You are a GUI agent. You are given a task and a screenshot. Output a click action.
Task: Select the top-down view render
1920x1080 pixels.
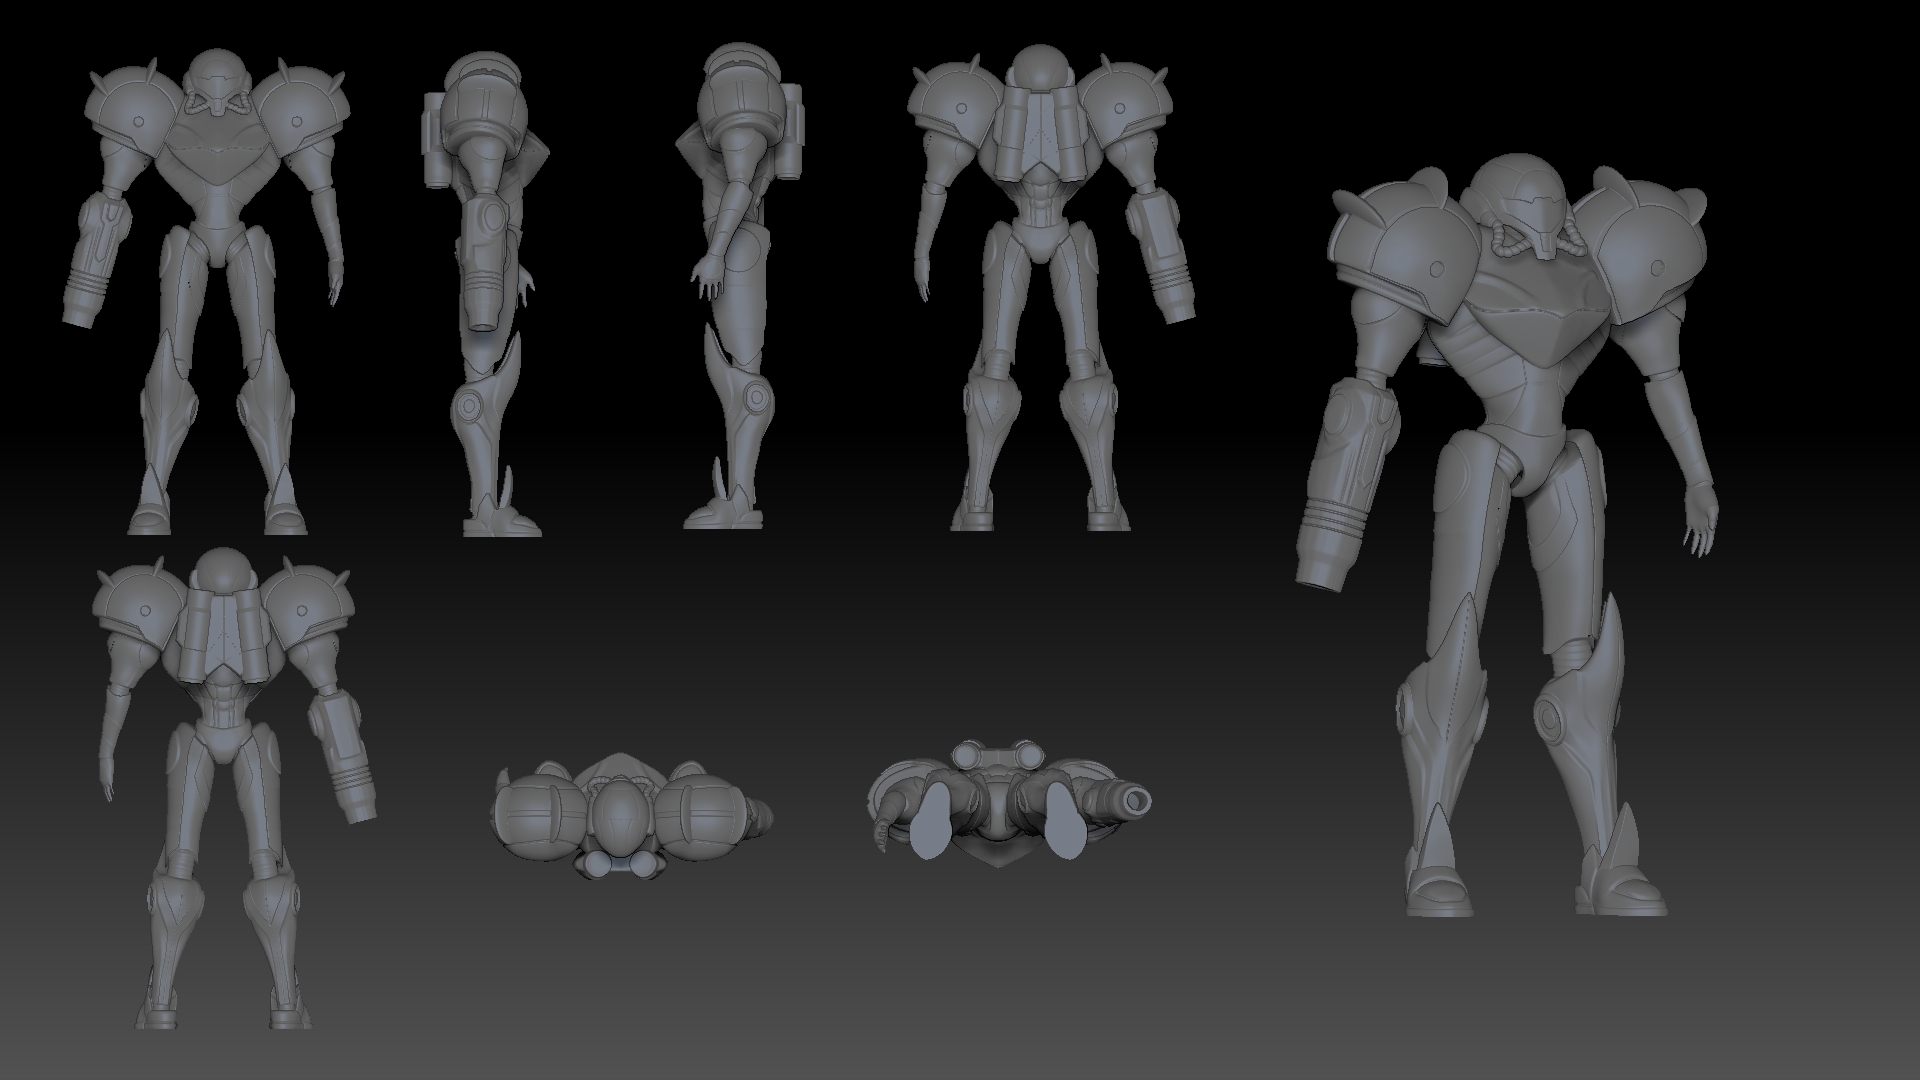coord(634,817)
